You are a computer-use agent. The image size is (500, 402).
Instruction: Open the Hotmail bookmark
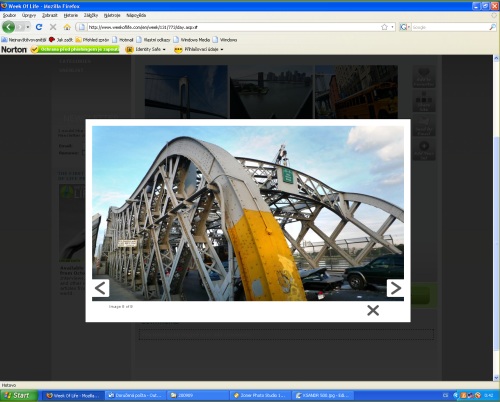(123, 40)
